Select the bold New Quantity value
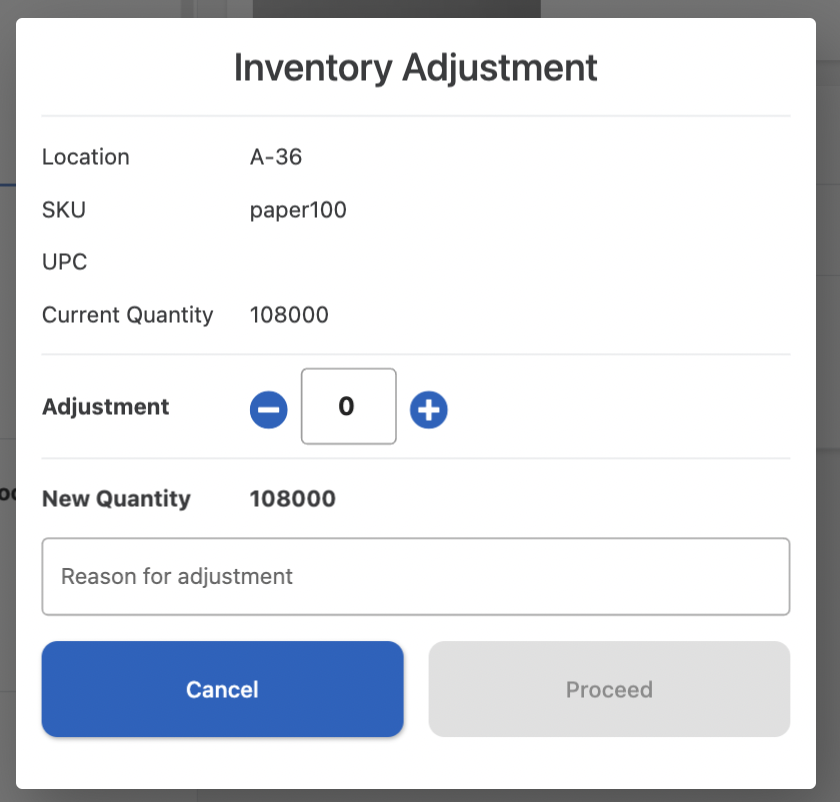 tap(293, 498)
